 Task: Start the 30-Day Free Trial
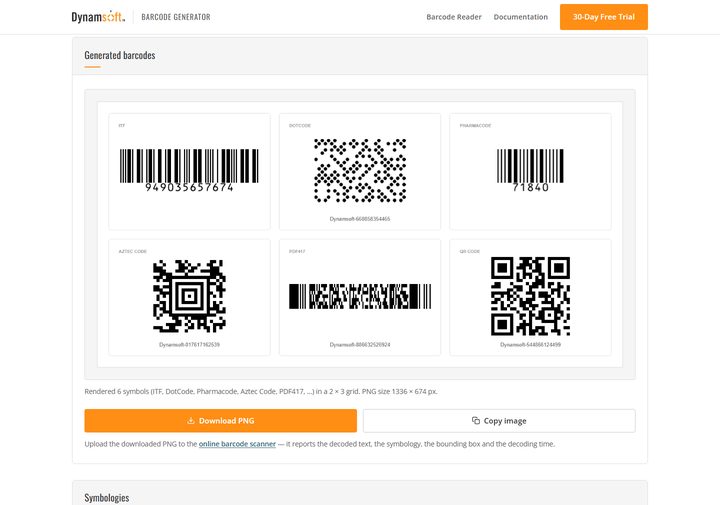pos(603,17)
